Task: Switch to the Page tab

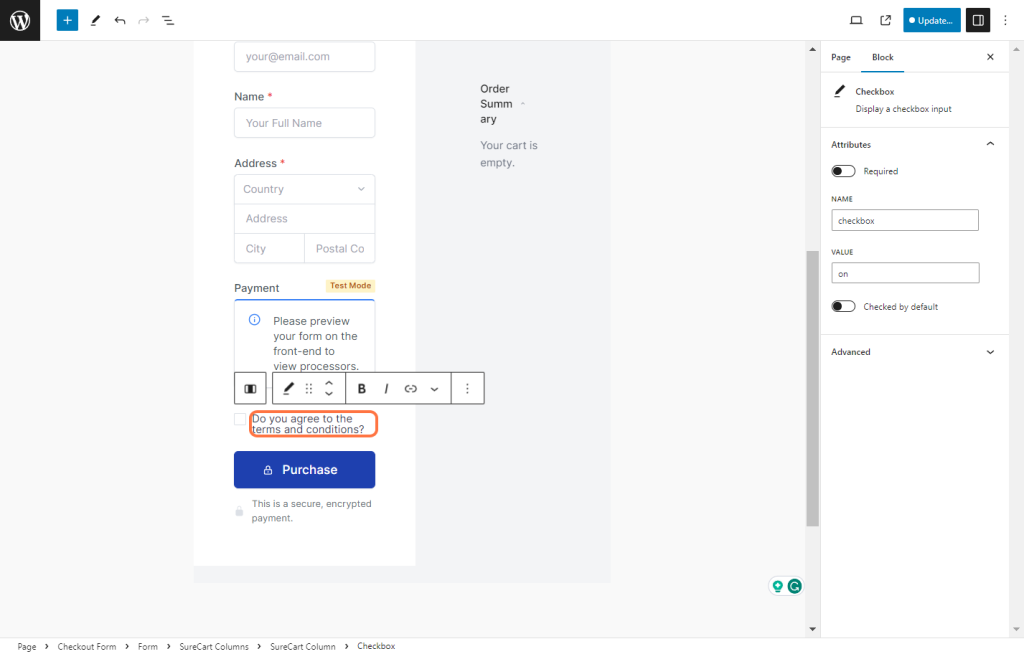Action: coord(840,57)
